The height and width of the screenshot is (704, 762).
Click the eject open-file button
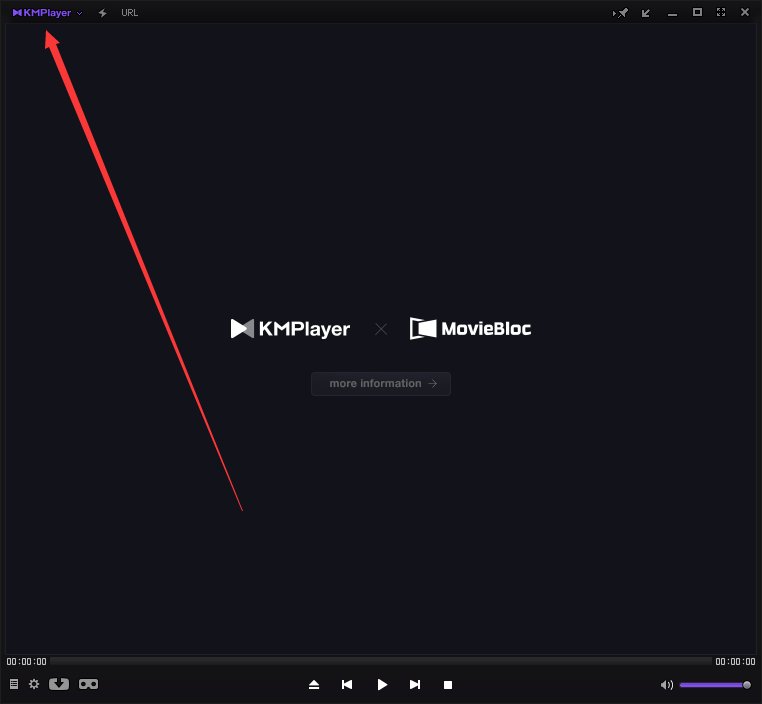314,685
